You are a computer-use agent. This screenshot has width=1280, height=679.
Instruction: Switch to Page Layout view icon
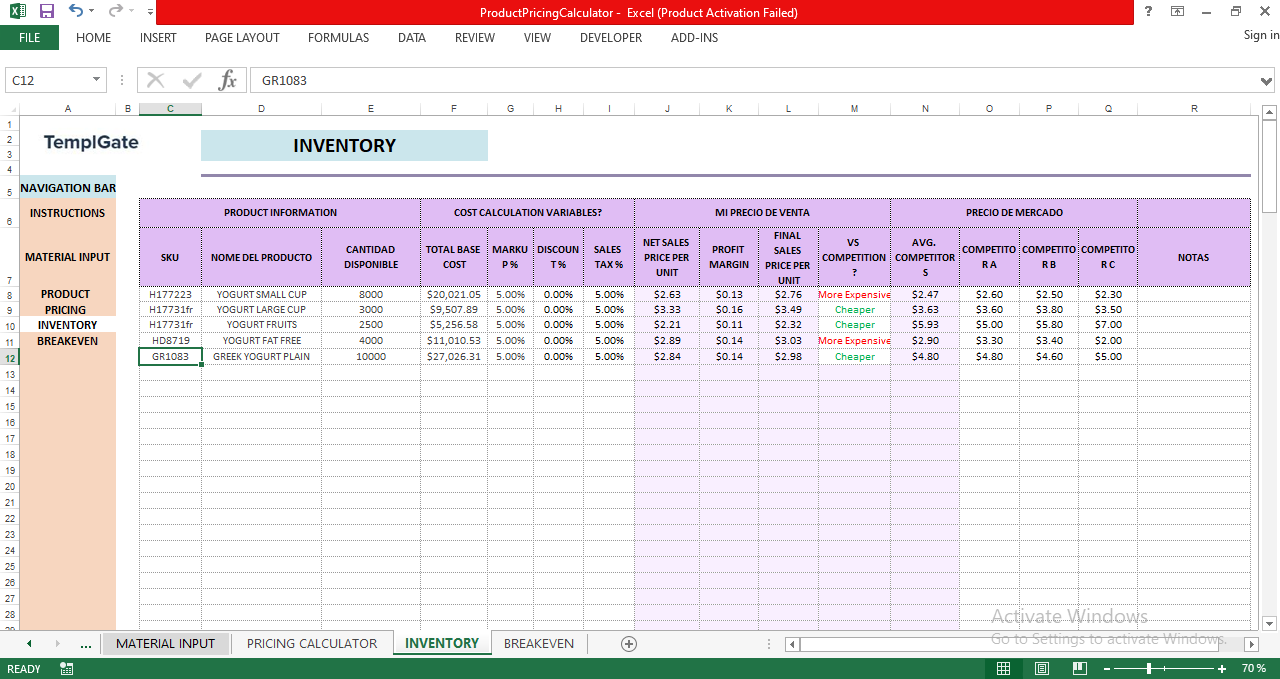point(1041,668)
